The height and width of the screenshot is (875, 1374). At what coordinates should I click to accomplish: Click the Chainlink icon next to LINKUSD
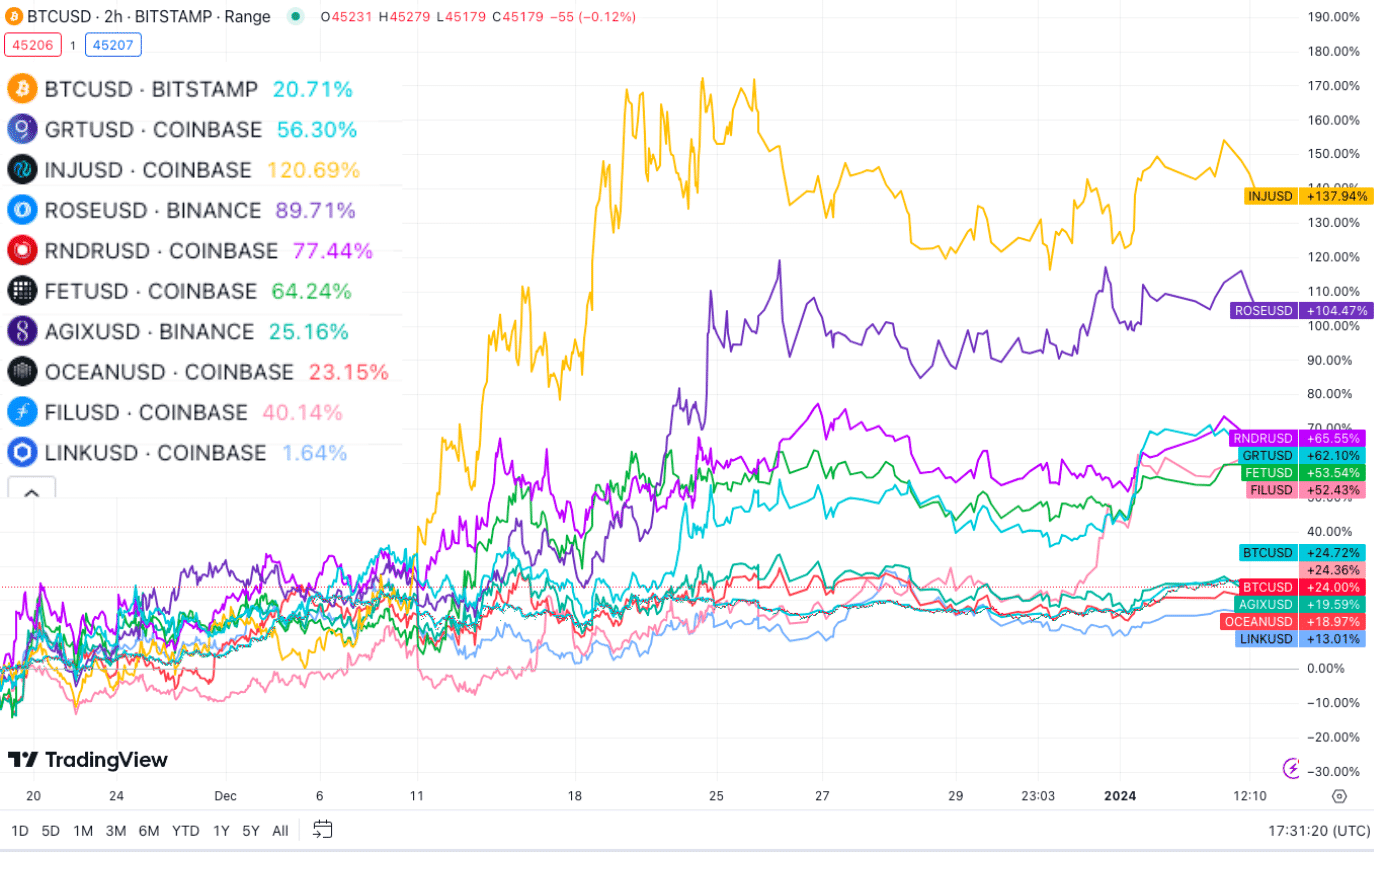coord(22,453)
